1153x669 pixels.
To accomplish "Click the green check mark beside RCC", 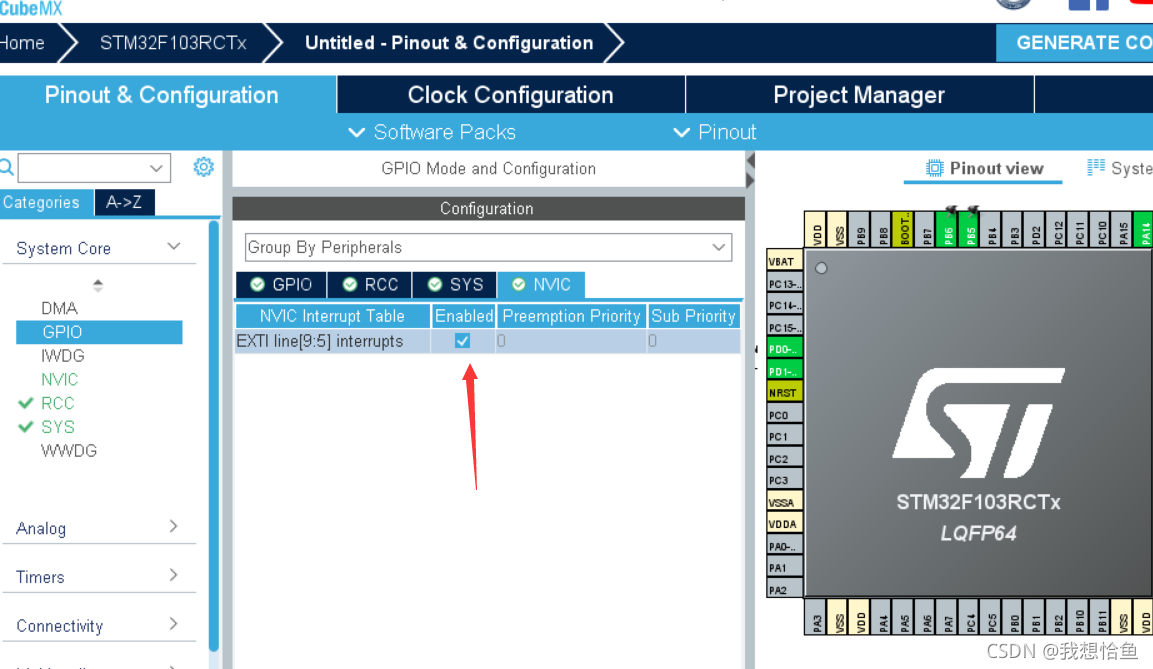I will 26,403.
